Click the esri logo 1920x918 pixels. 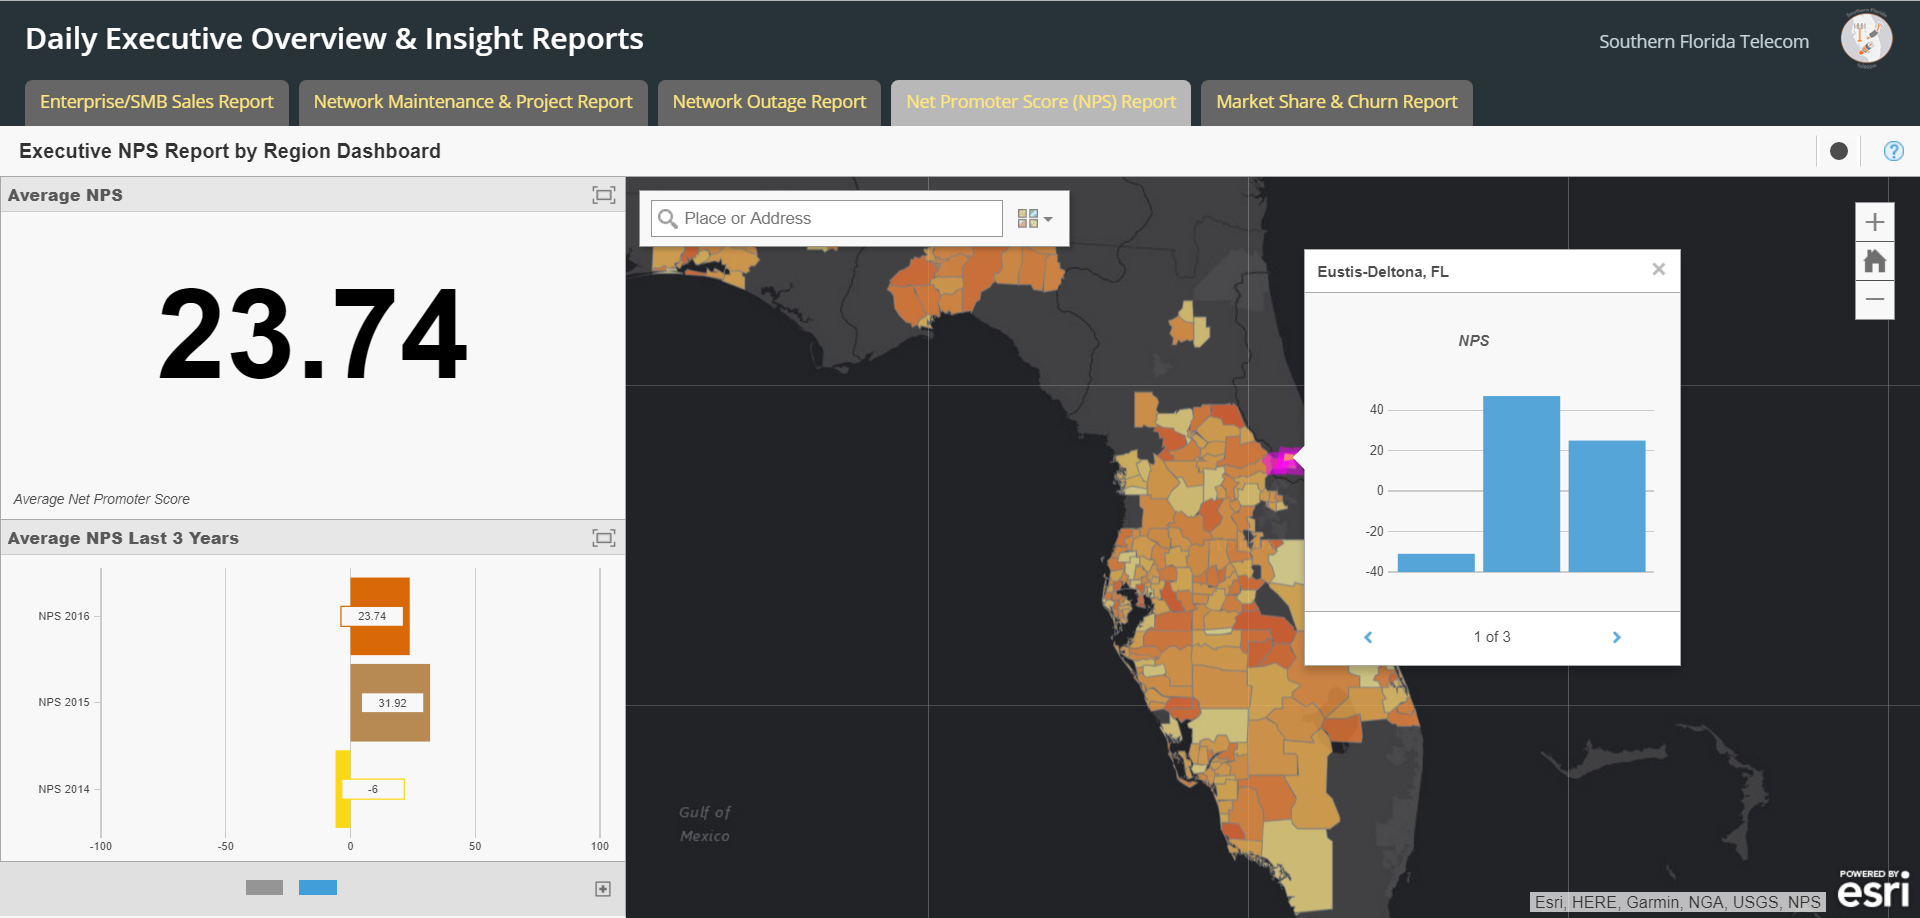(x=1873, y=889)
